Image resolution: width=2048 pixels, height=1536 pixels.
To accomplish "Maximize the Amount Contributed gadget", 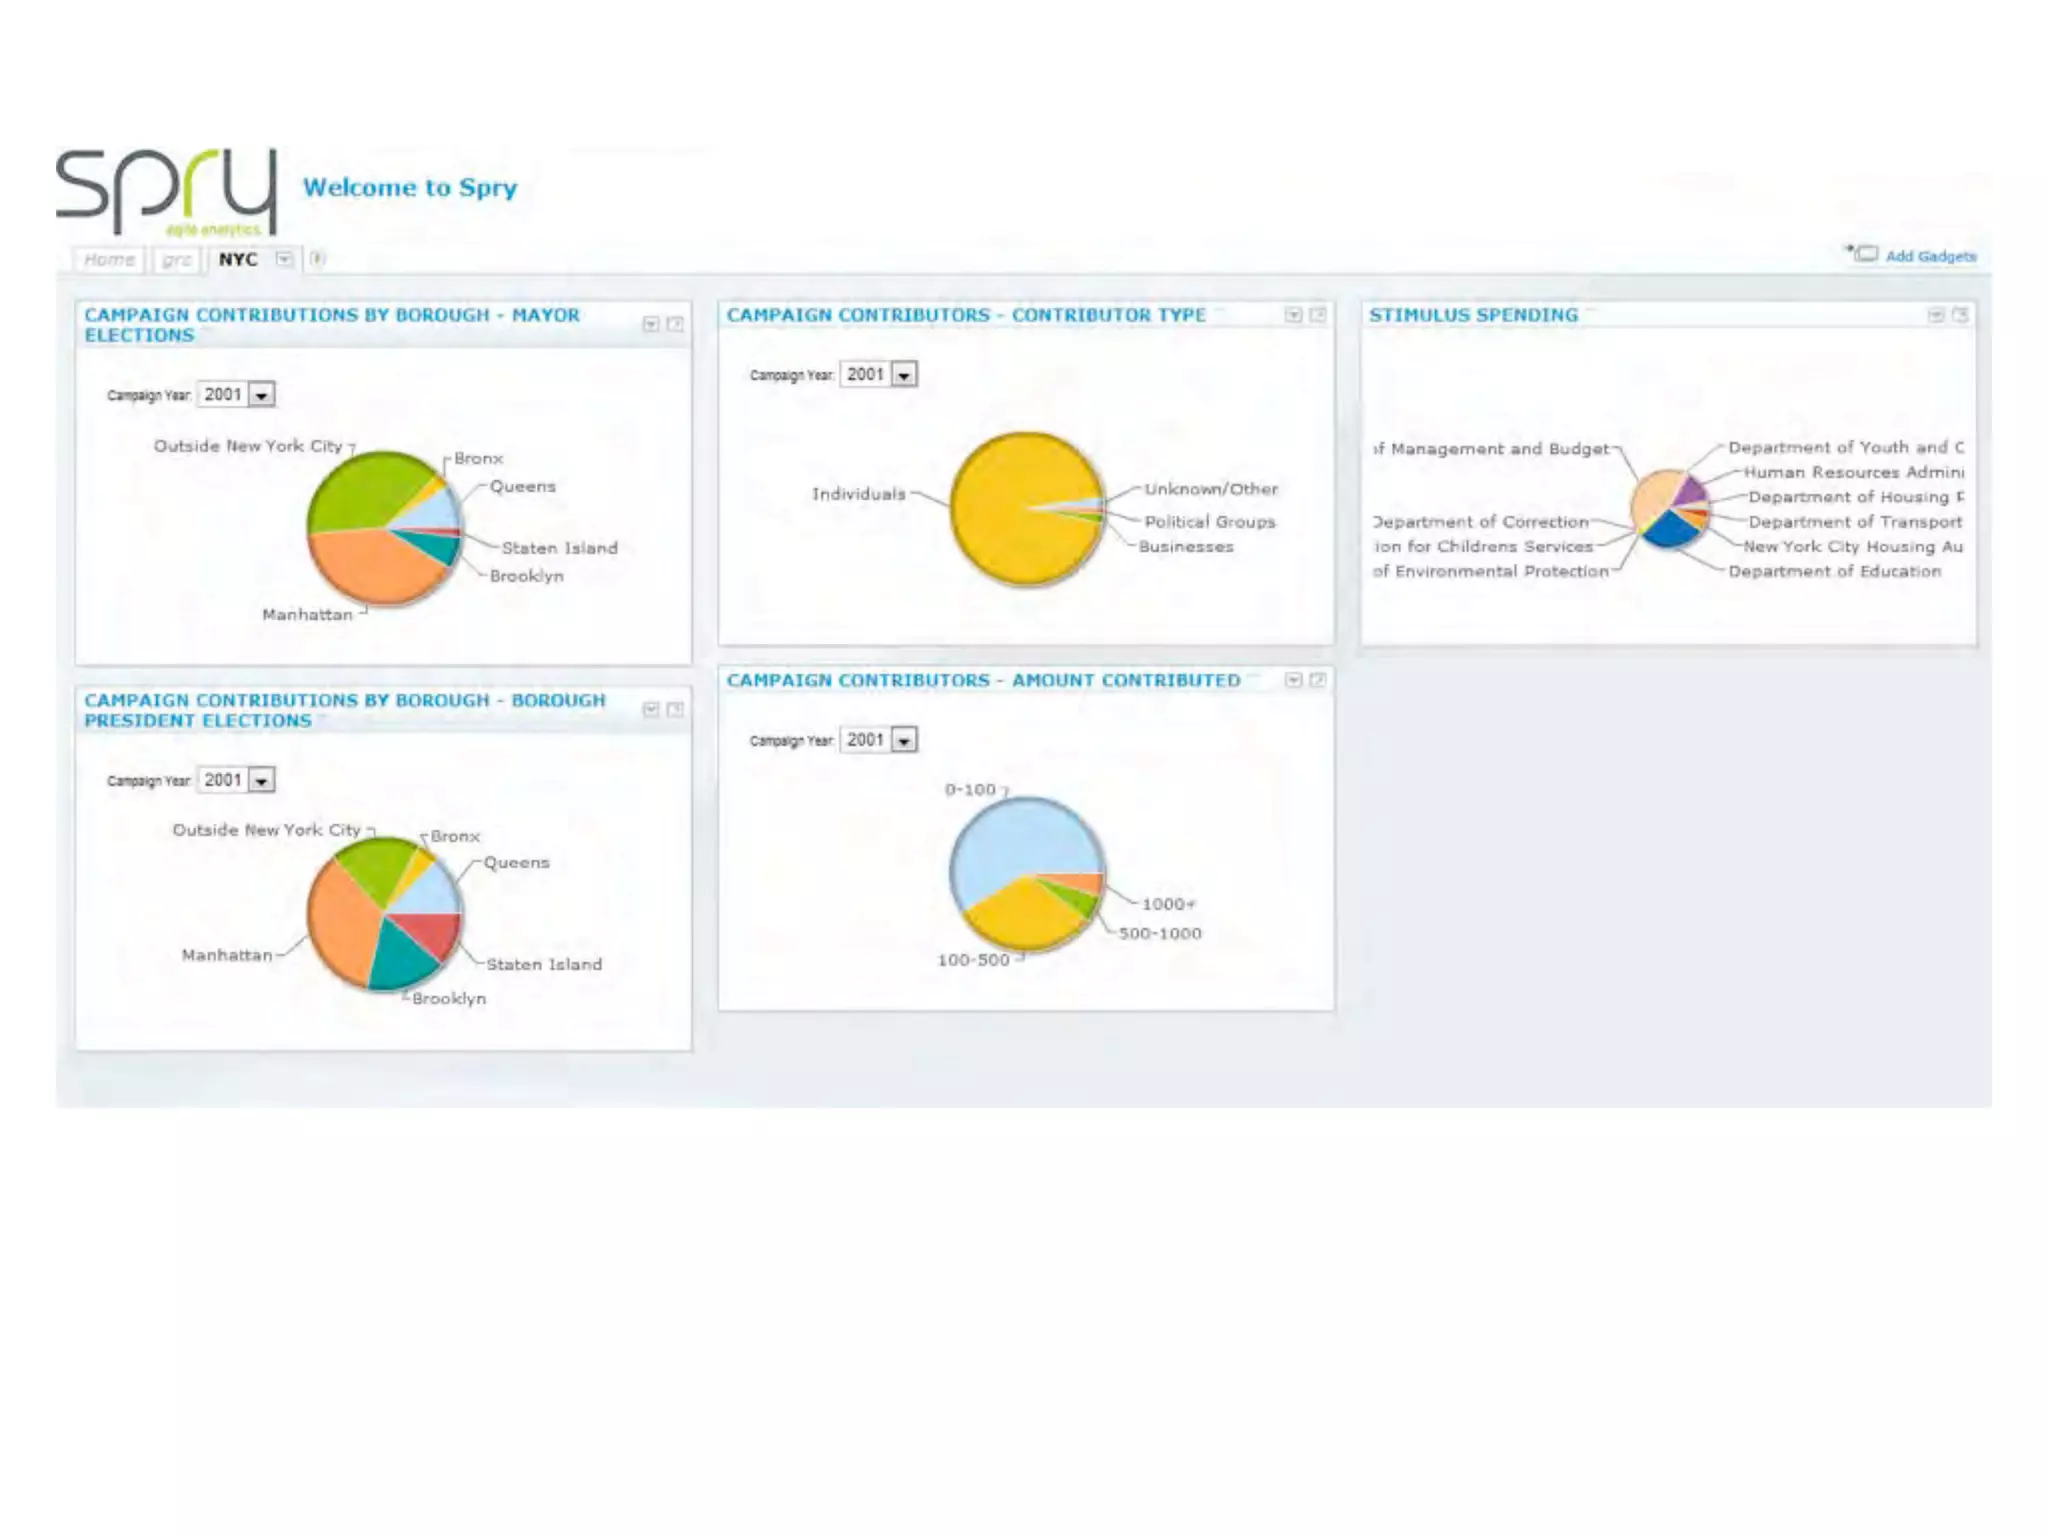I will (x=1317, y=680).
